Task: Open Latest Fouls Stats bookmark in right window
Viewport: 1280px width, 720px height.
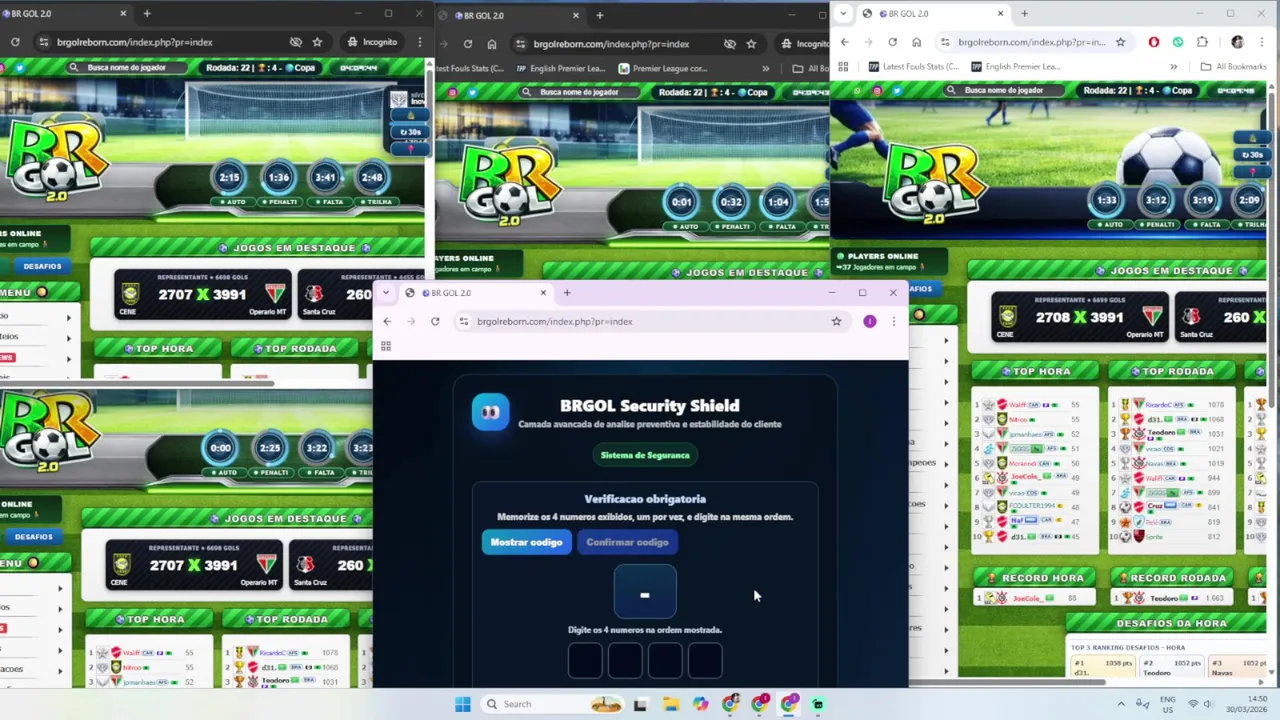Action: click(914, 67)
